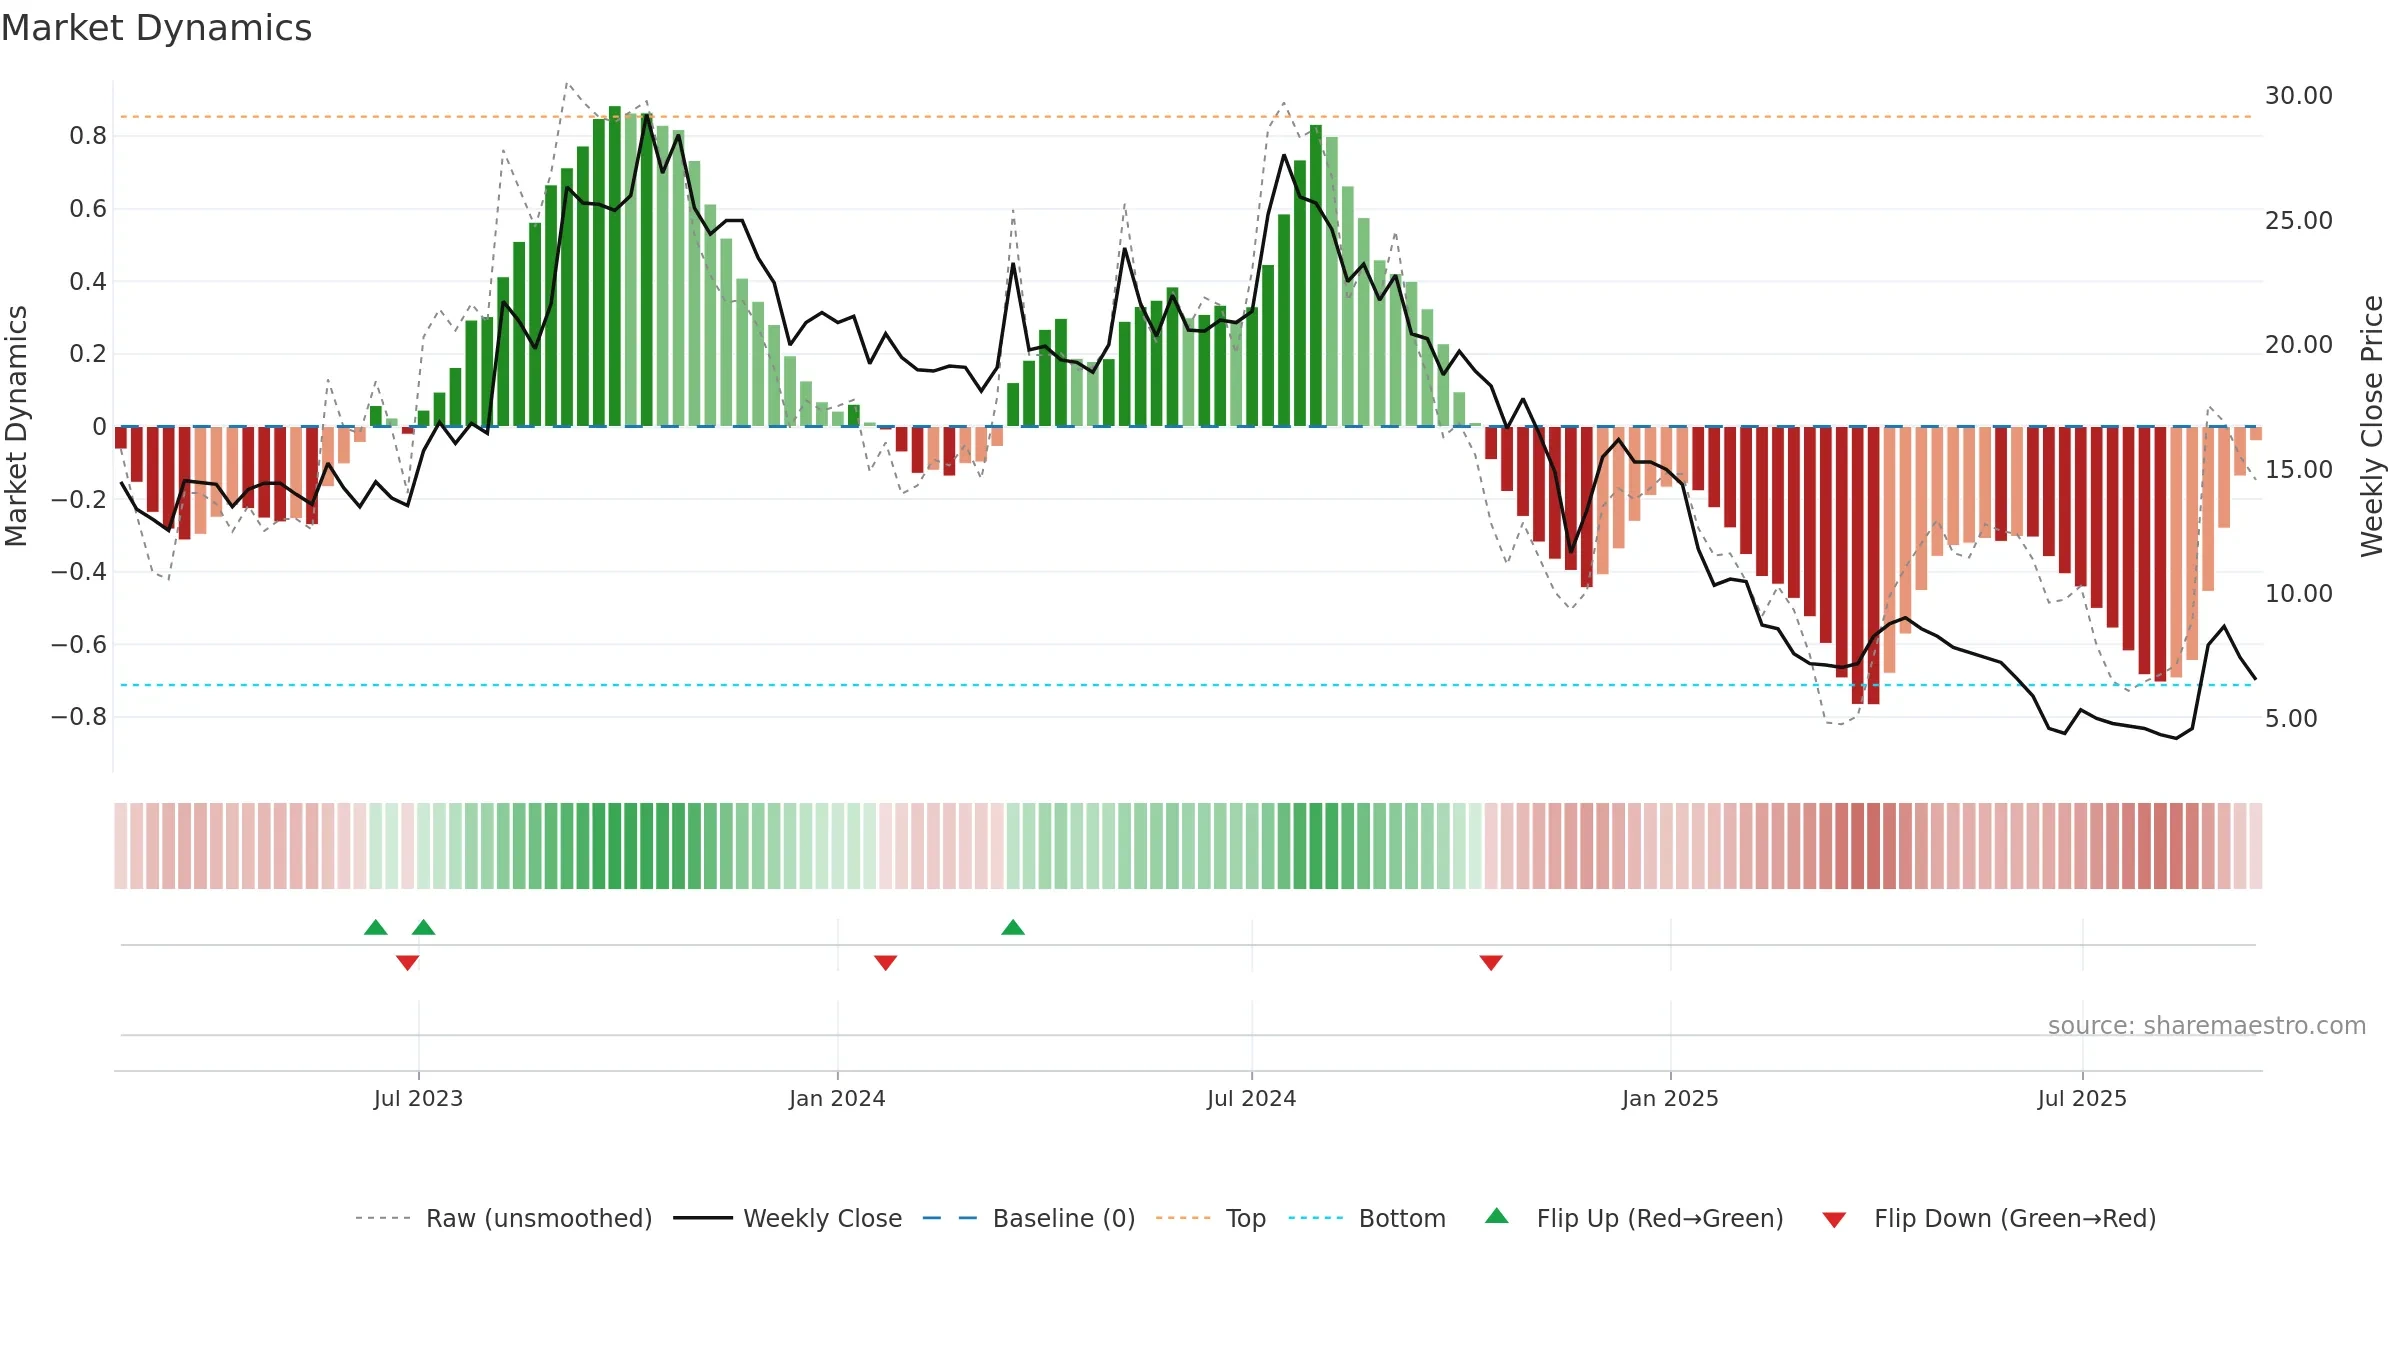Click the Jul 2024 axis label
This screenshot has width=2400, height=1350.
(1251, 1098)
